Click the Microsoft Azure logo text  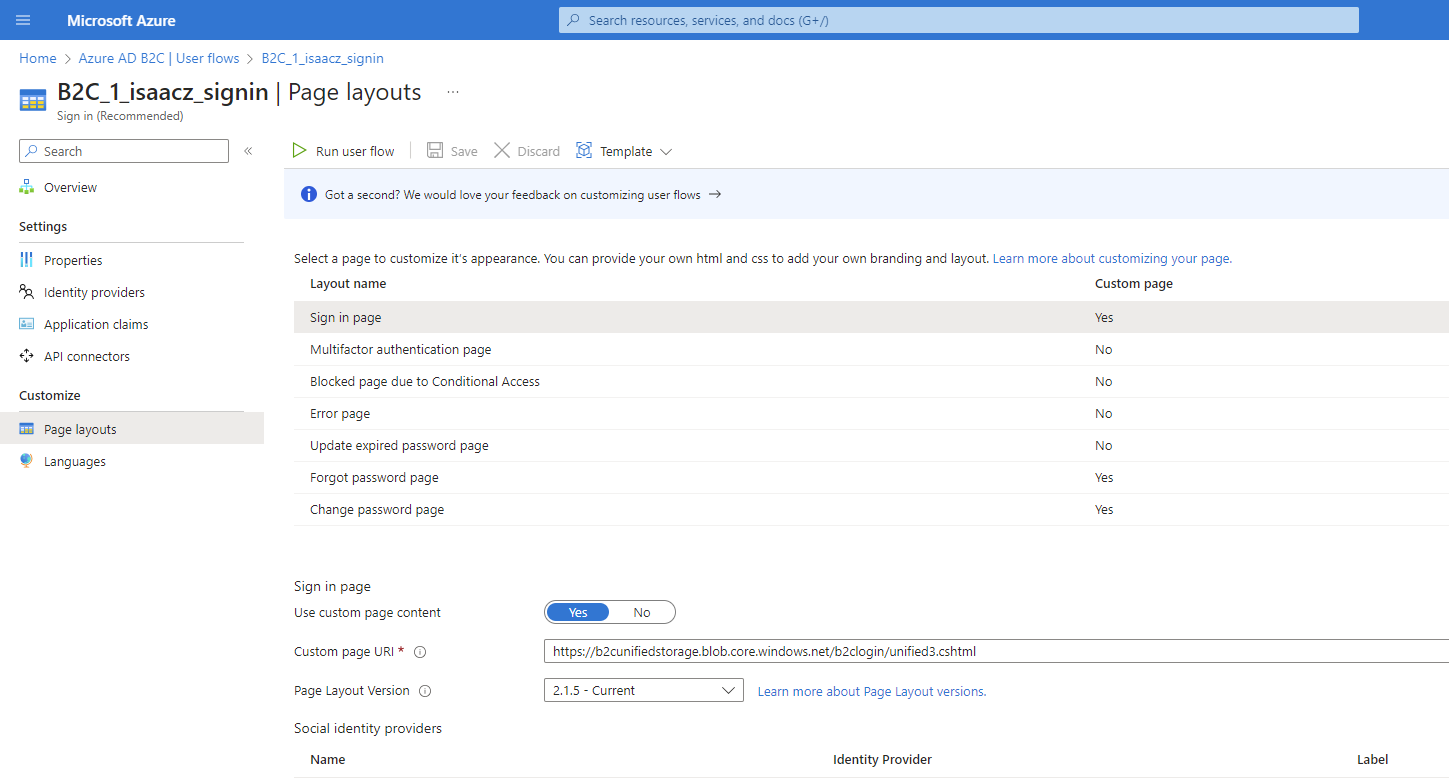coord(121,20)
